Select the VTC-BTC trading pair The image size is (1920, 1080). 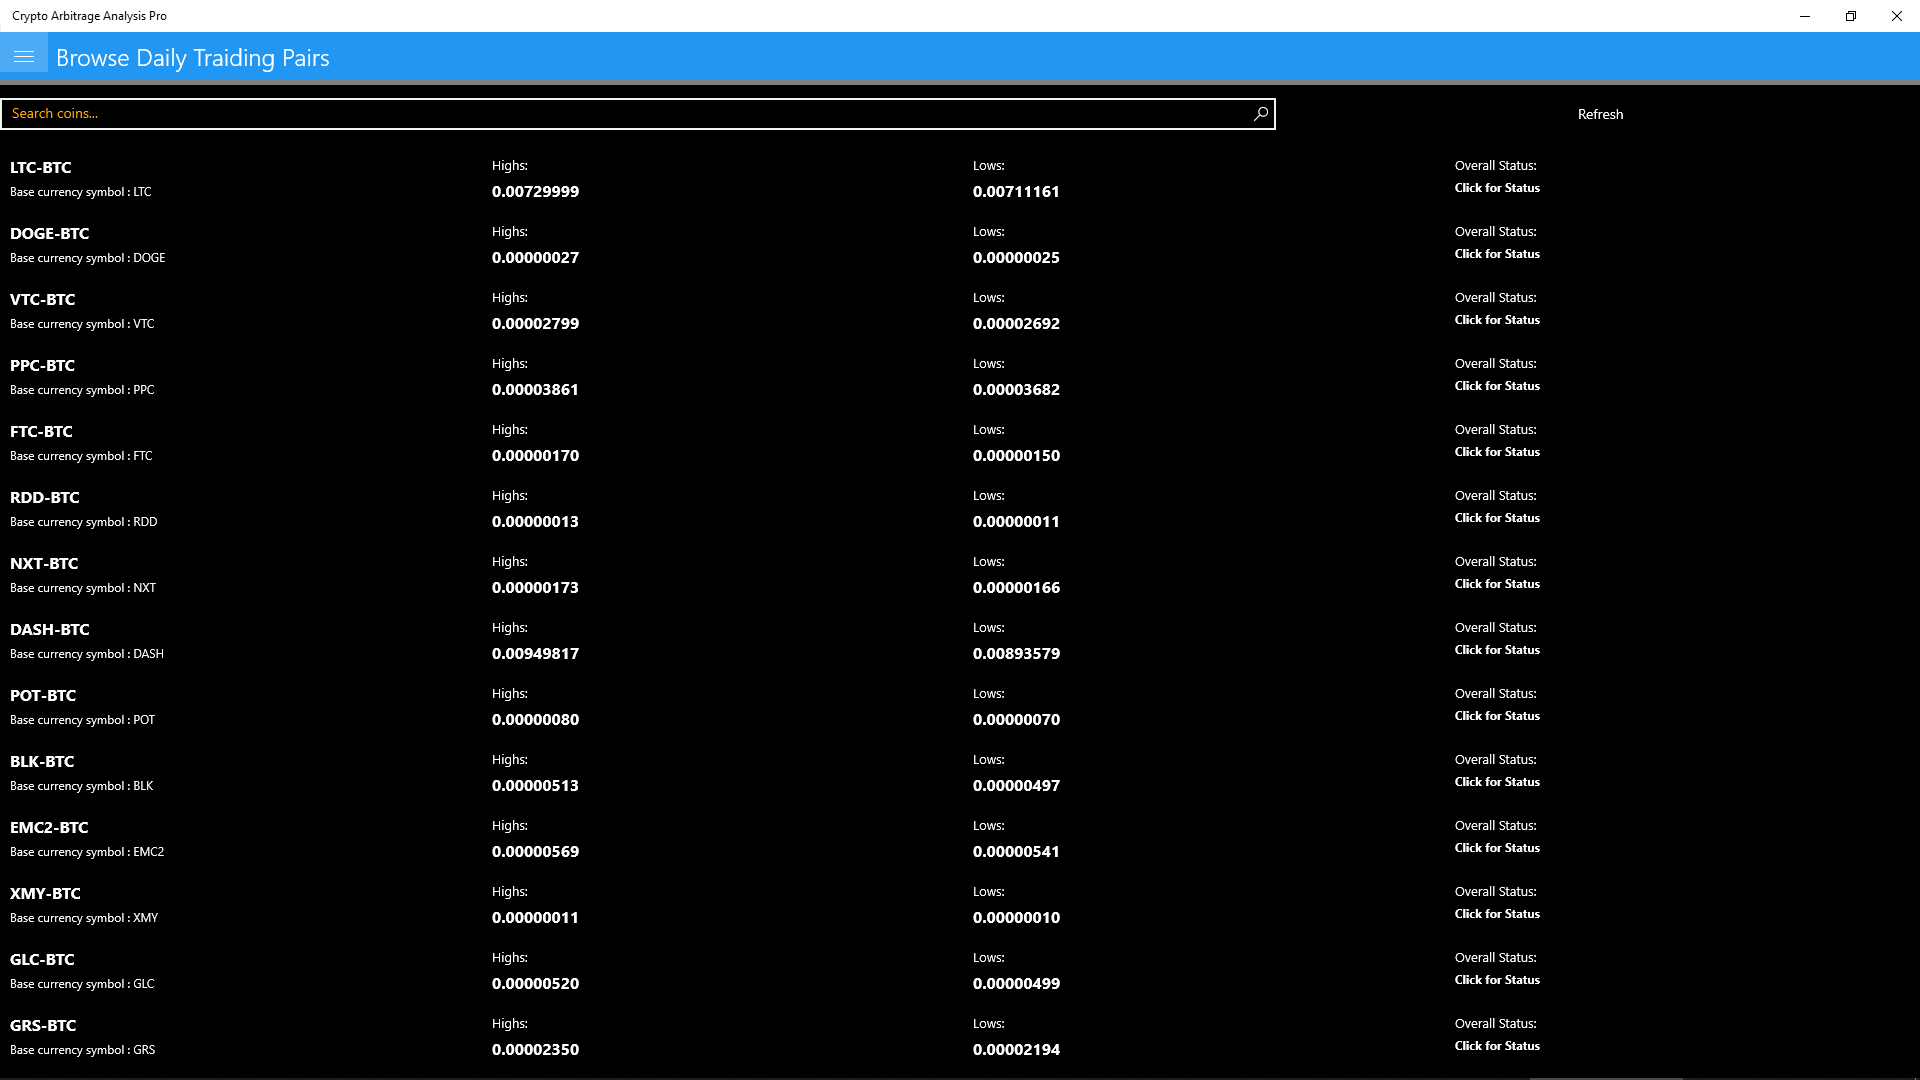tap(43, 300)
